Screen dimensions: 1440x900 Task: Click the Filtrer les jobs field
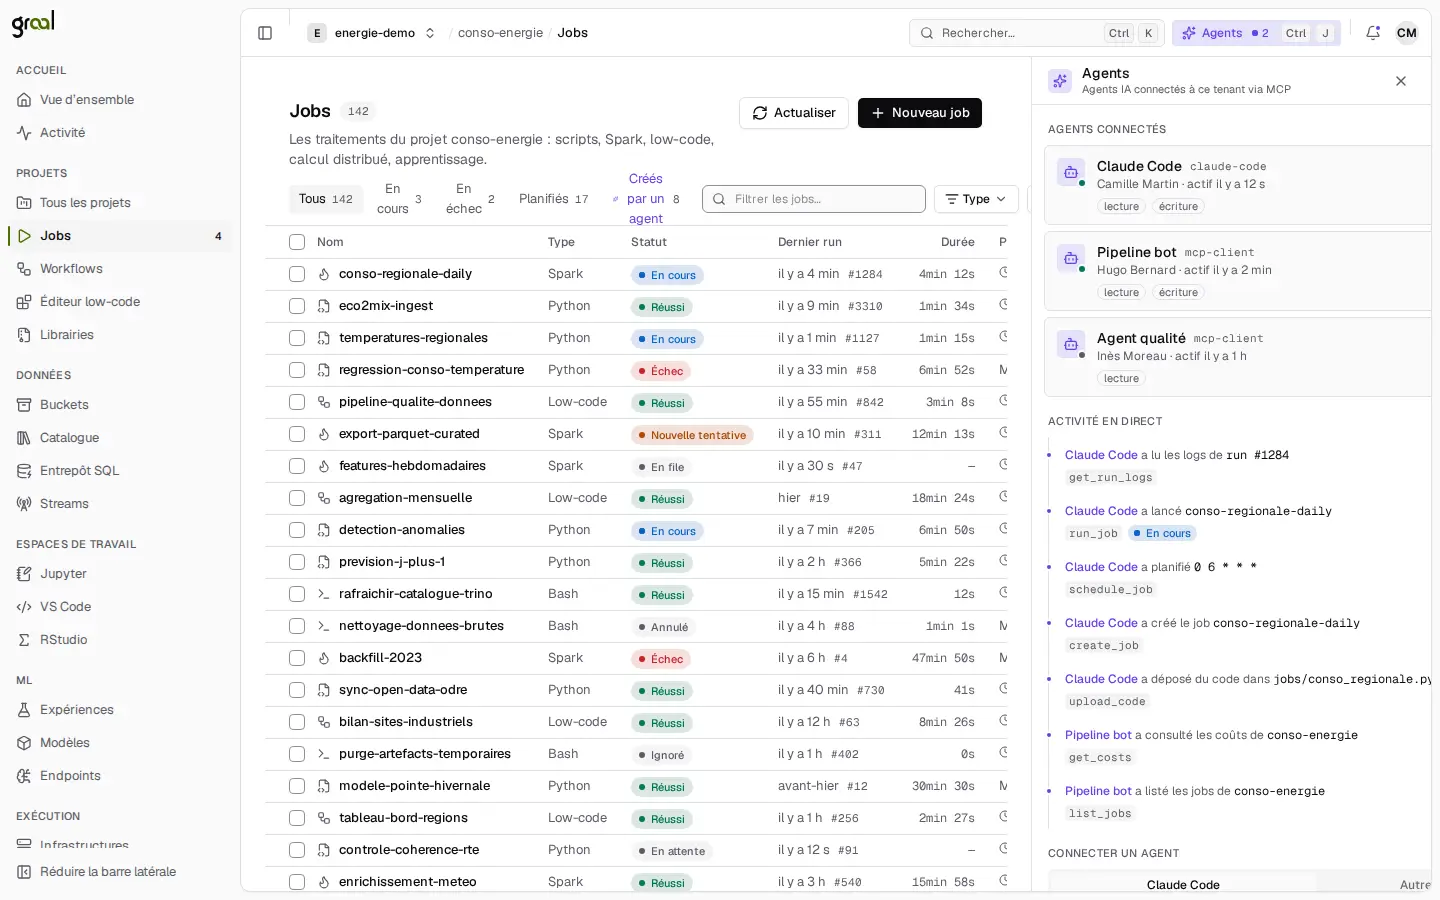[x=814, y=199]
